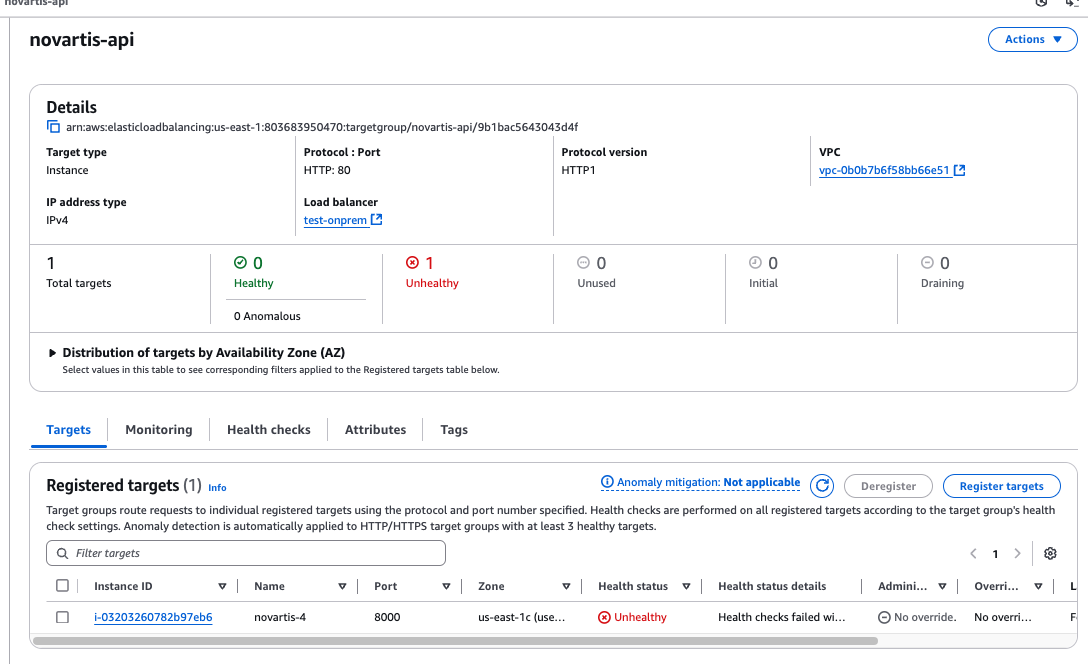Focus the Filter targets search field
Image resolution: width=1088 pixels, height=664 pixels.
[246, 553]
